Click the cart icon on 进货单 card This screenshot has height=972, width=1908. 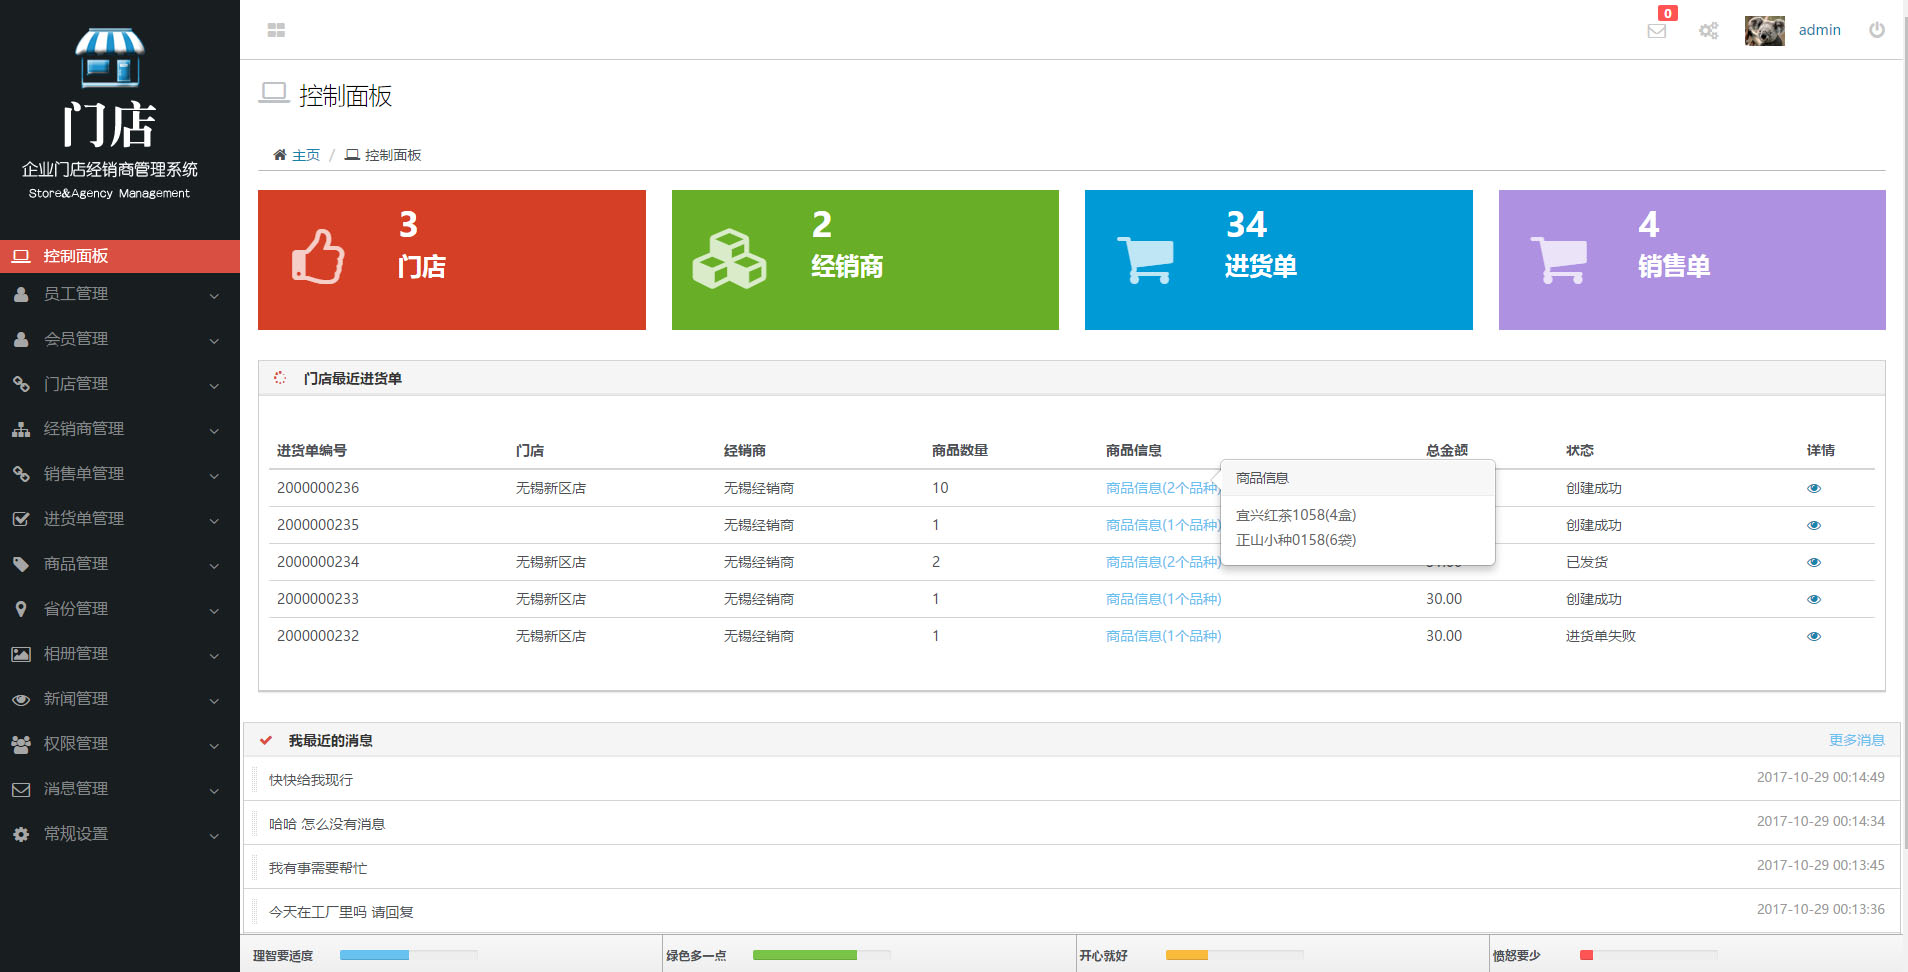pos(1145,260)
